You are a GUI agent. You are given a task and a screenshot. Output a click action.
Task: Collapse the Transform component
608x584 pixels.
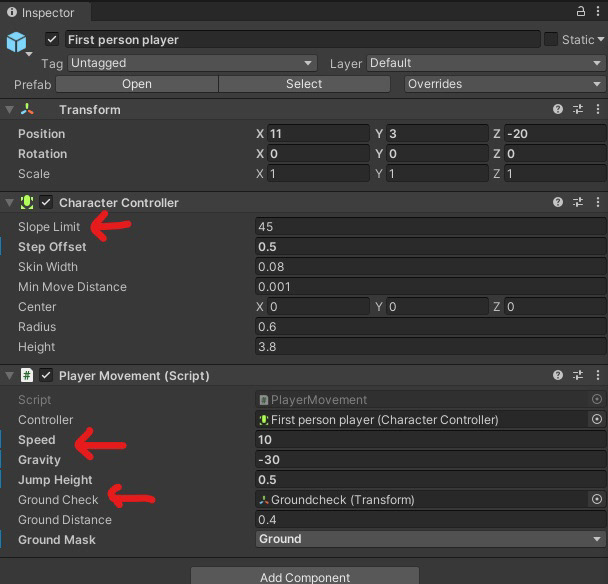click(10, 110)
